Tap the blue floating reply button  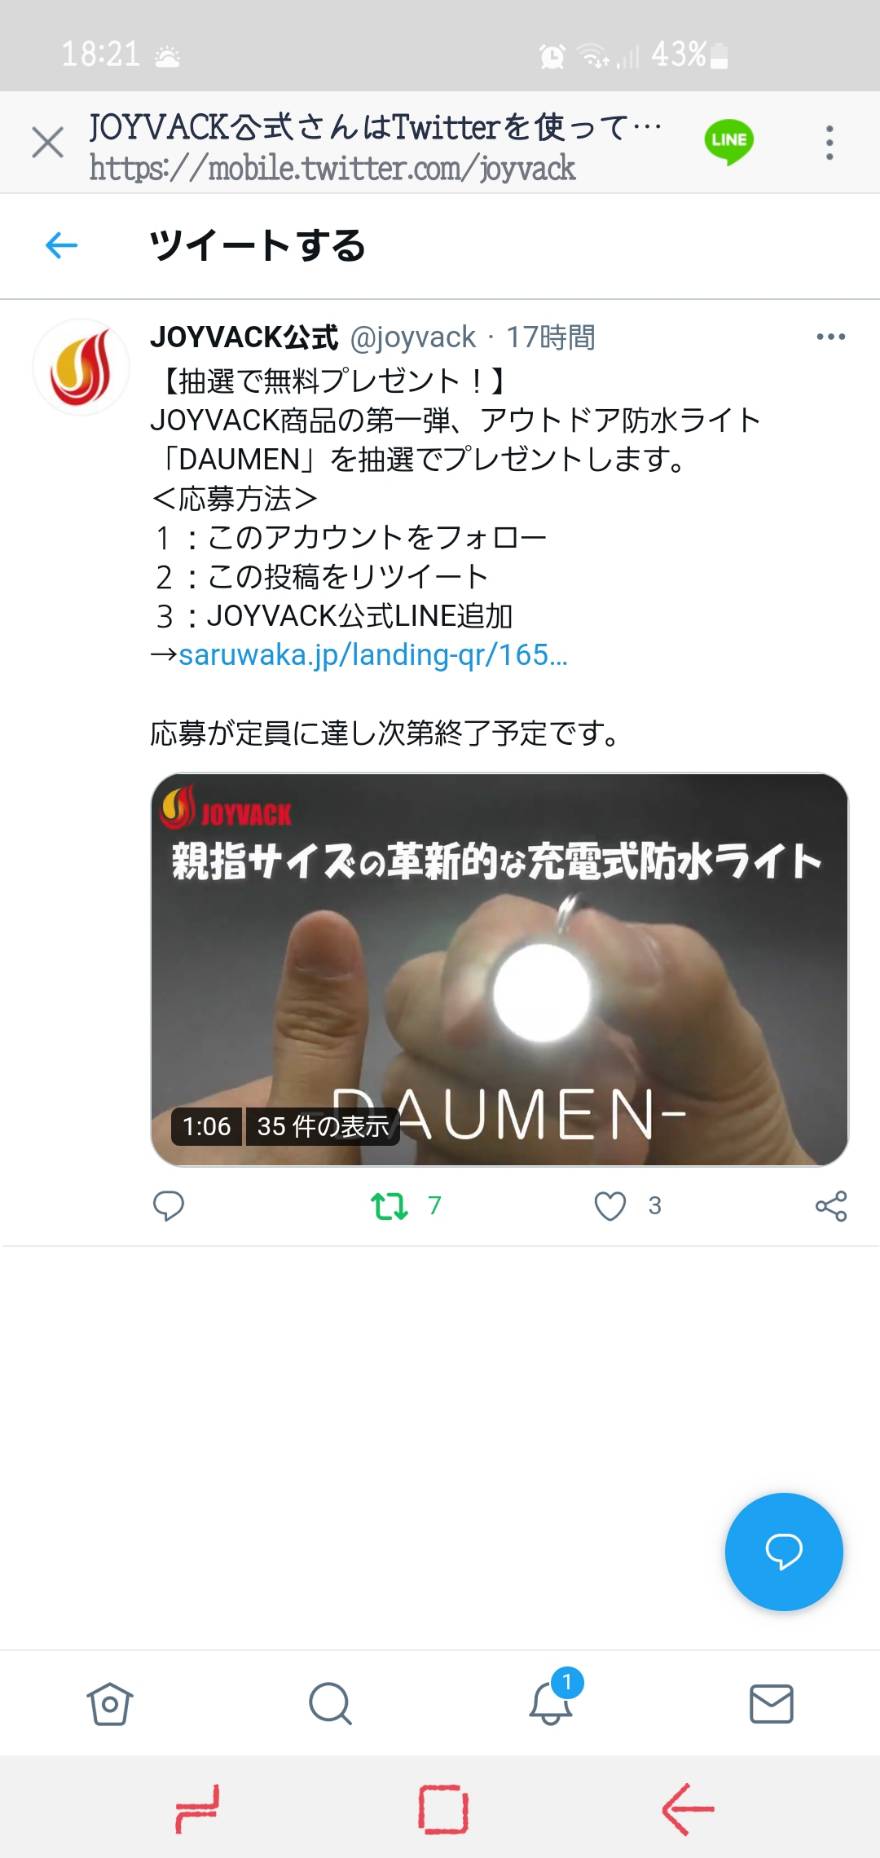pos(784,1551)
